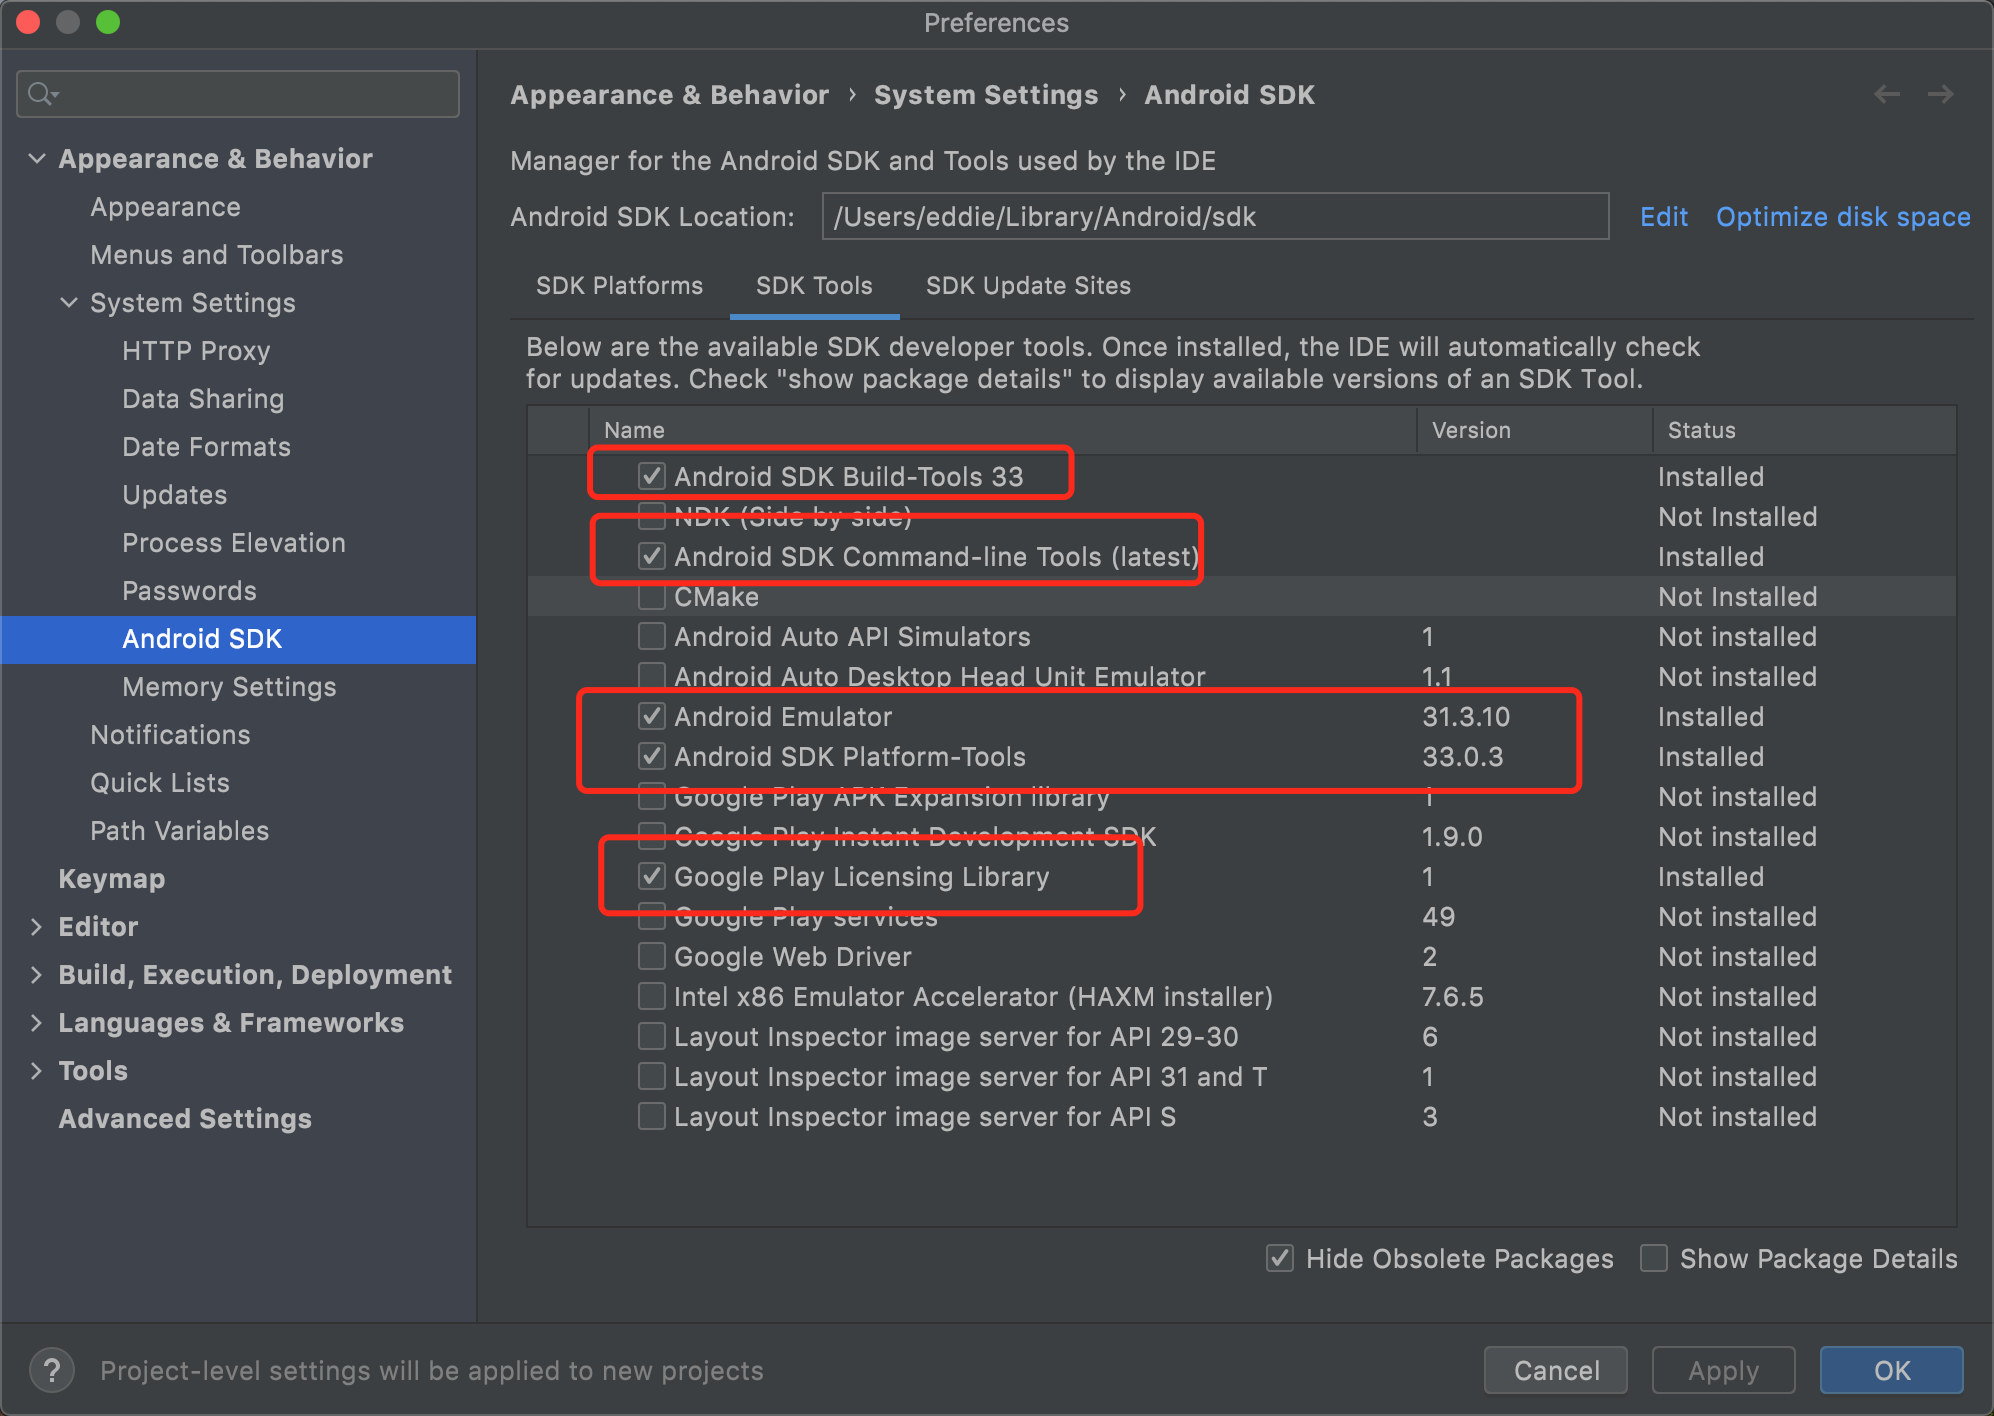Open Path Variables settings
Viewport: 1994px width, 1416px height.
[180, 831]
